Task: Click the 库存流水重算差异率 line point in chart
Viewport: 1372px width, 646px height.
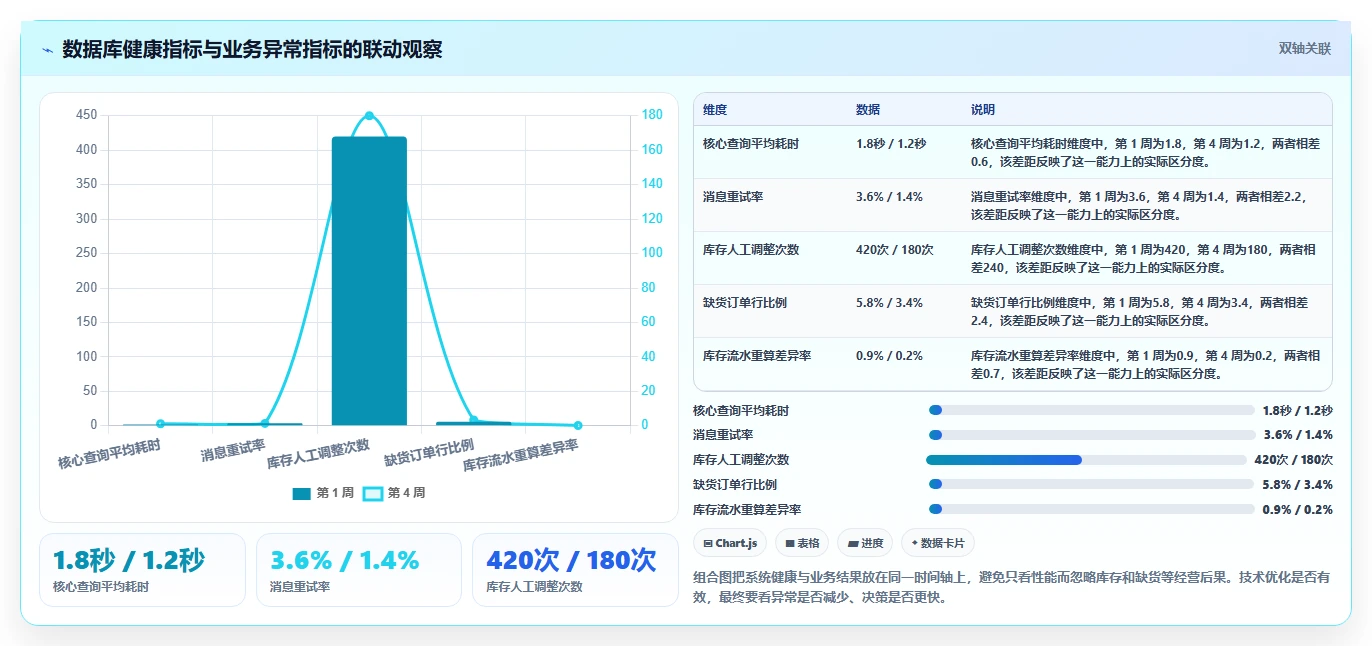Action: 578,425
